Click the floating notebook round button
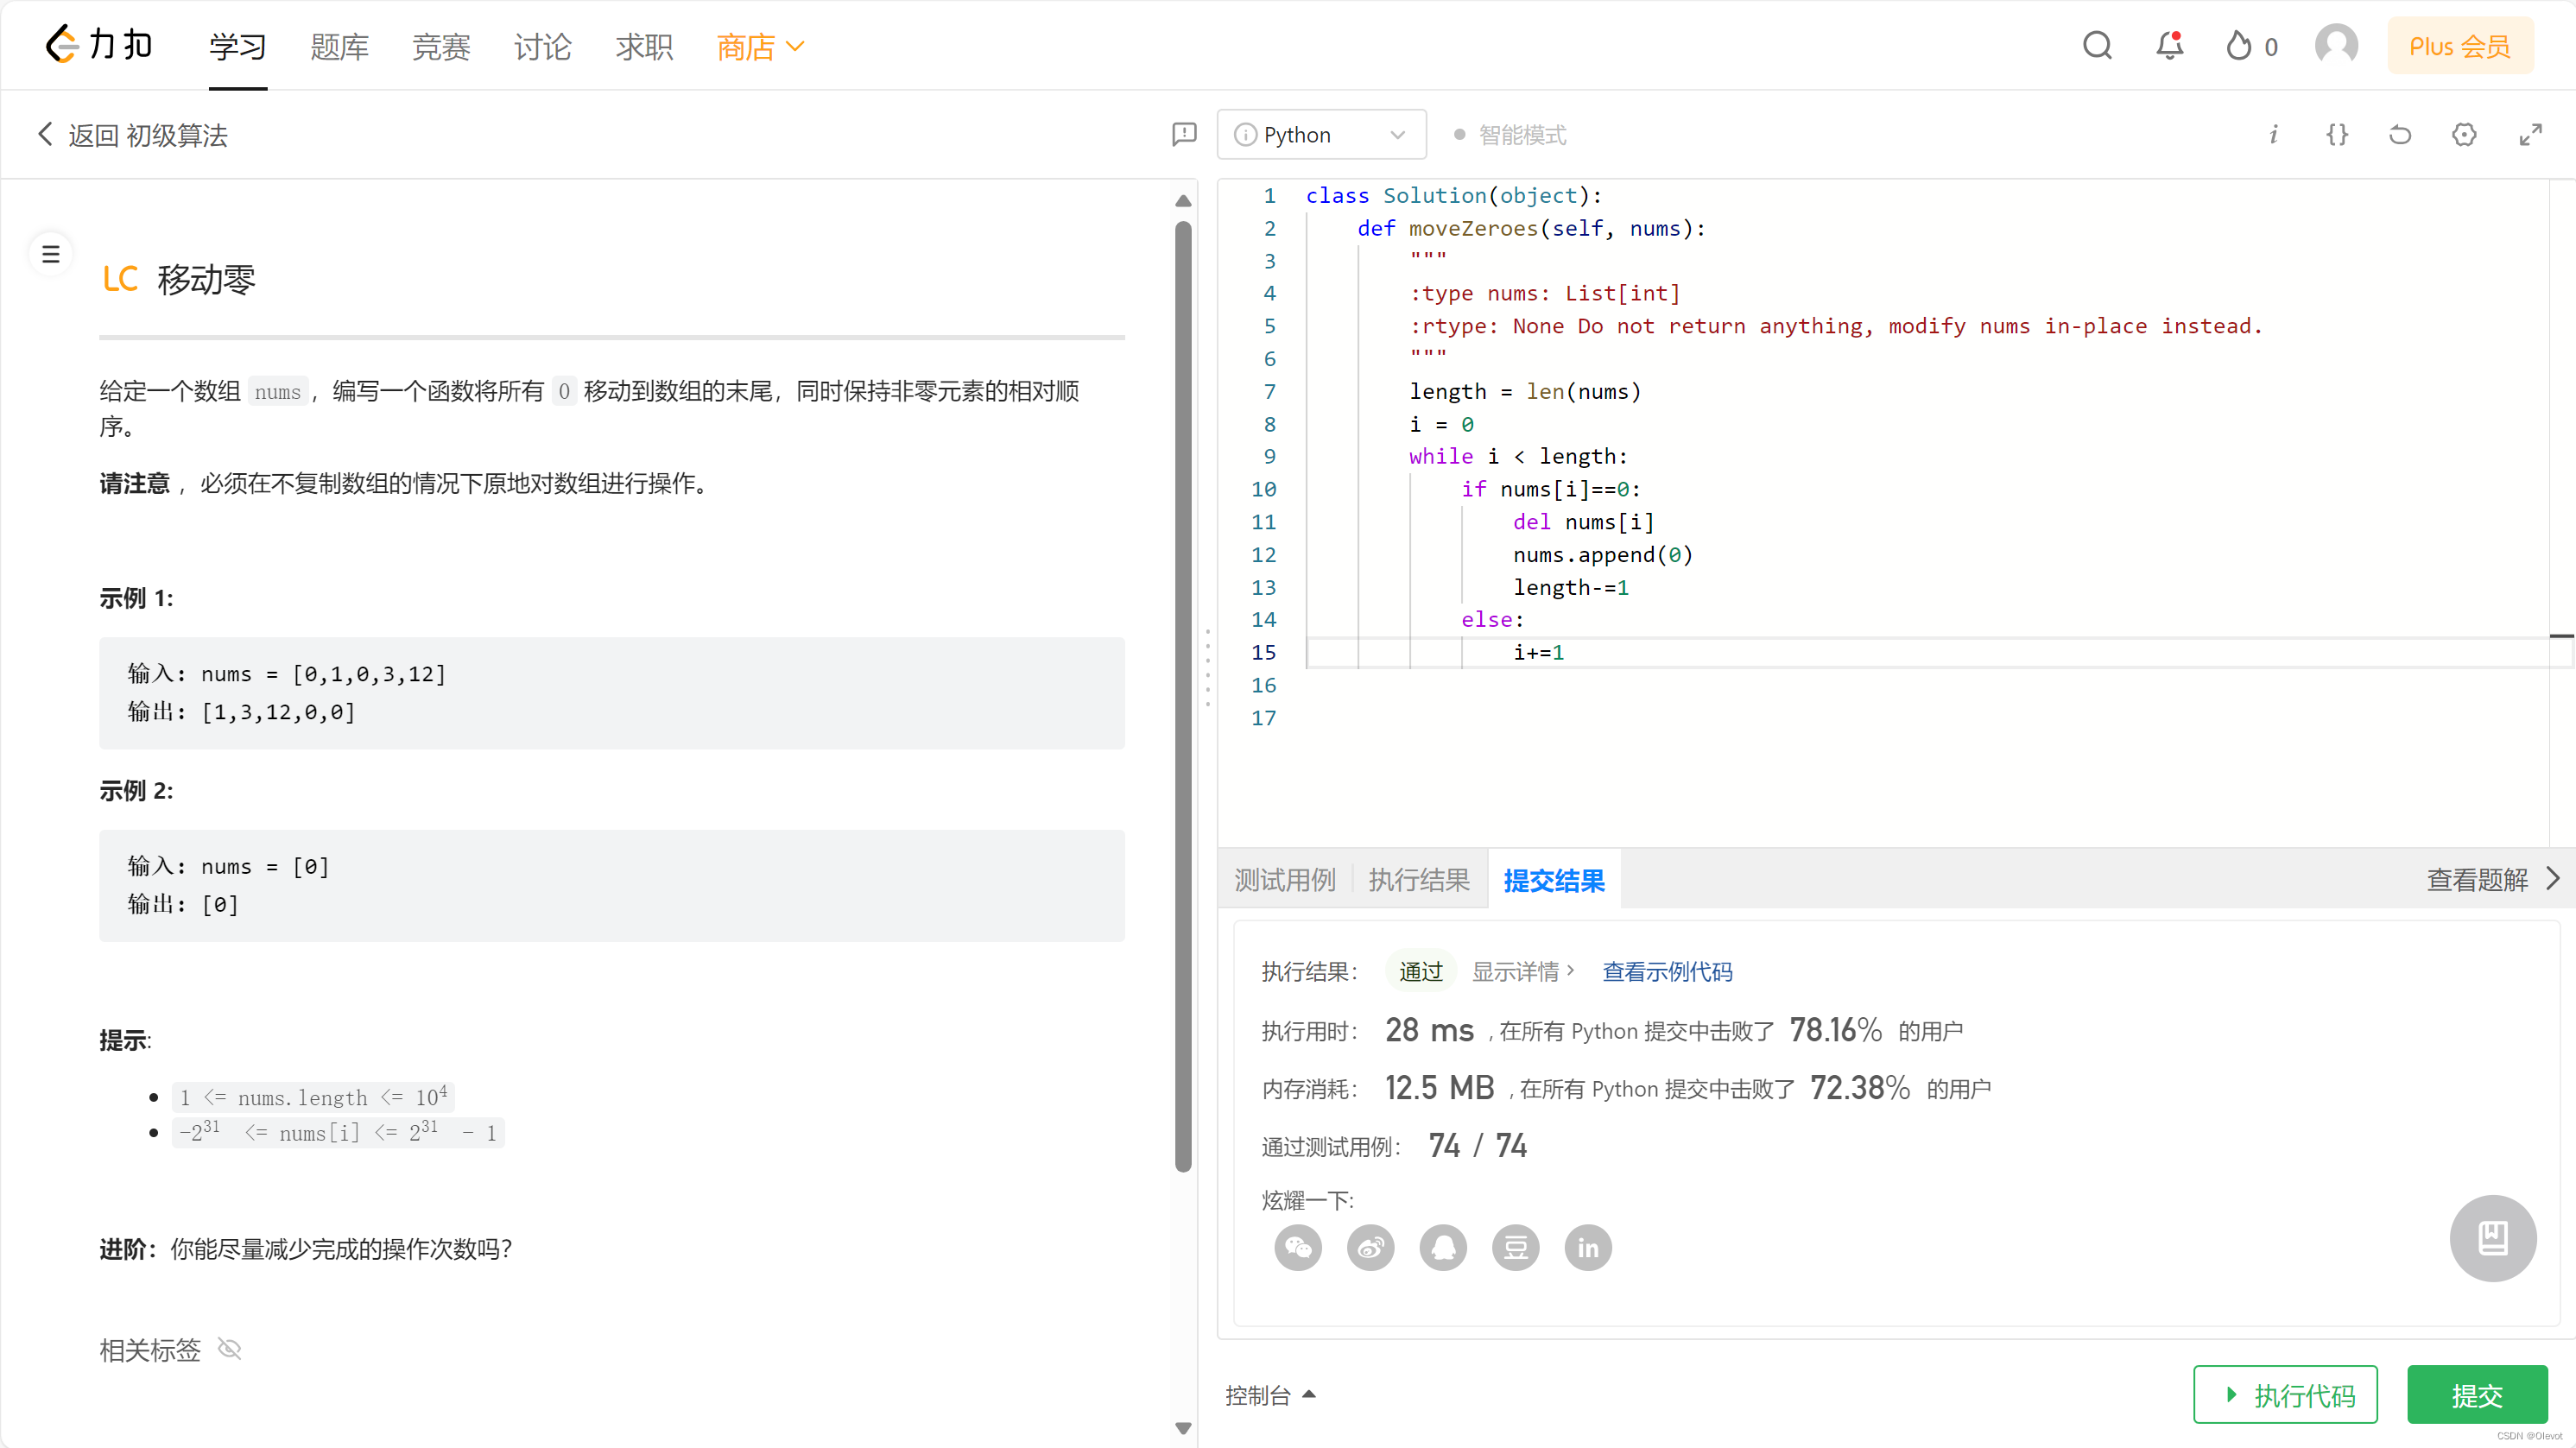 2492,1238
